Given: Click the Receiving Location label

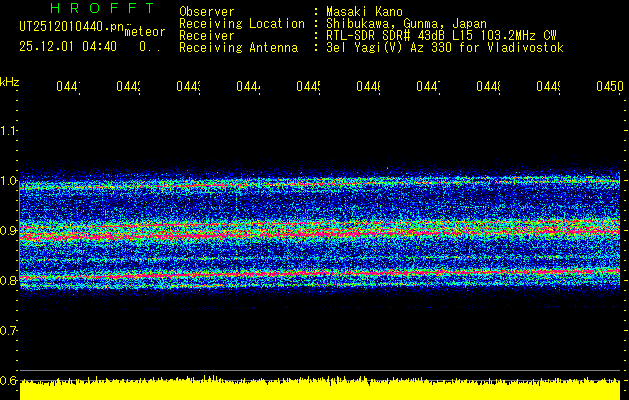Looking at the screenshot, I should (242, 24).
